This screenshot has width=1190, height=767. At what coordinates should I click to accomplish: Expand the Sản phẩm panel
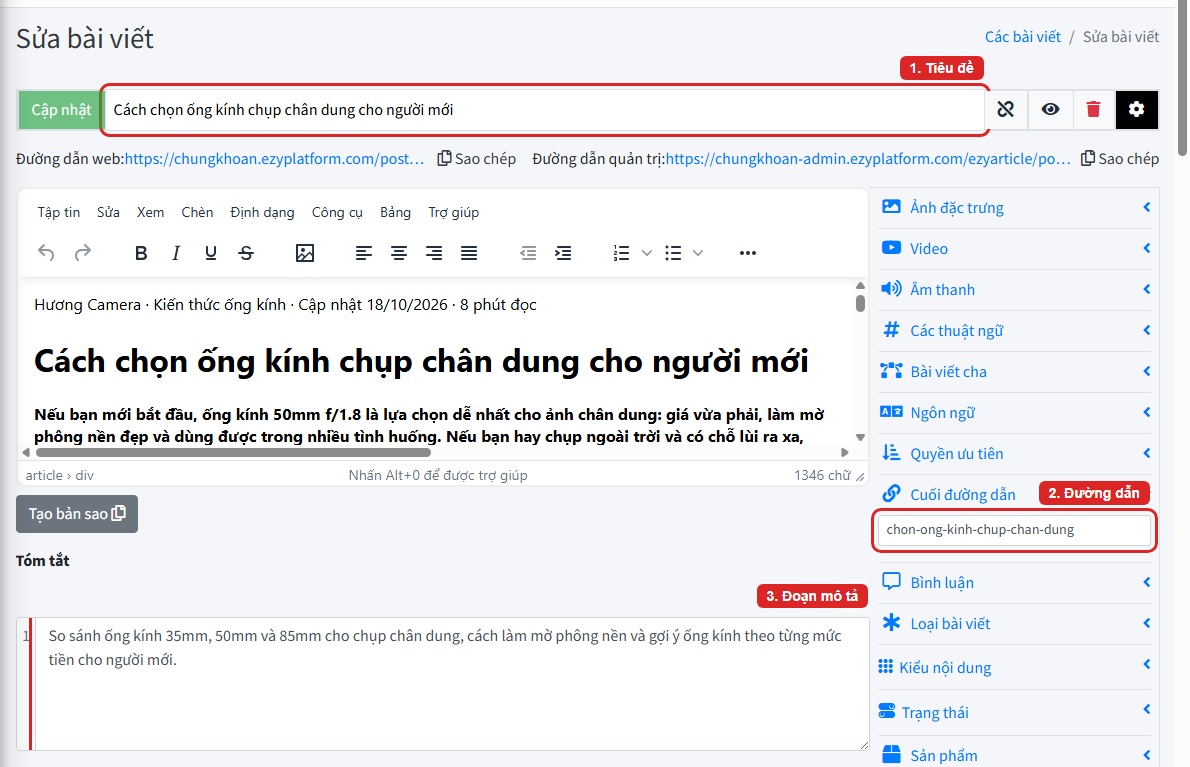pos(1015,755)
